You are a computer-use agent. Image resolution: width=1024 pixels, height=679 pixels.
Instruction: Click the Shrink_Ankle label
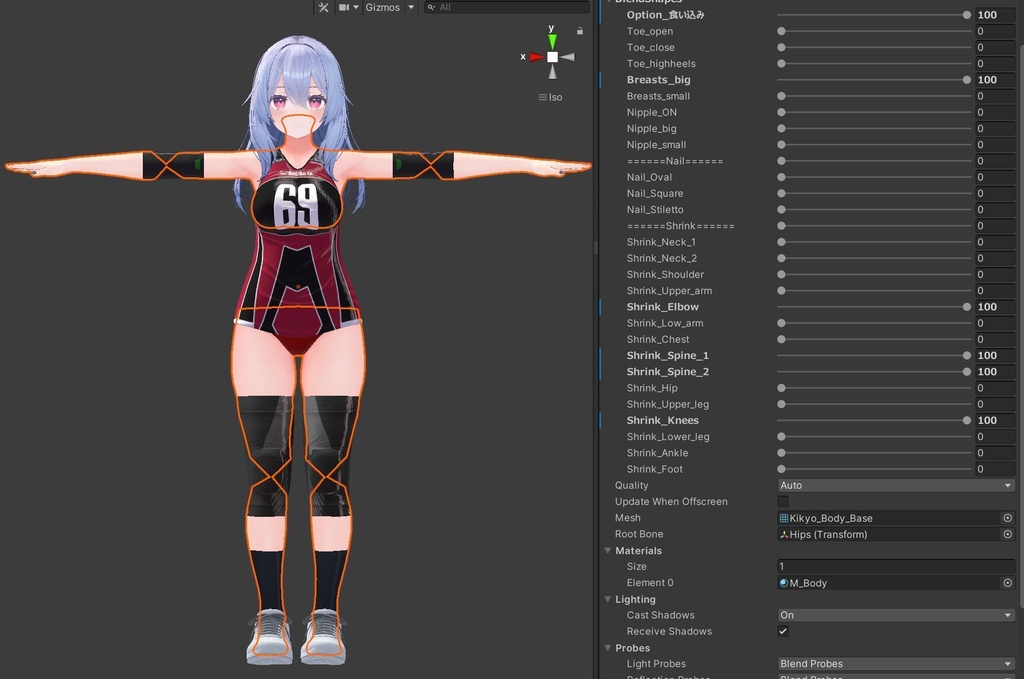pyautogui.click(x=657, y=452)
